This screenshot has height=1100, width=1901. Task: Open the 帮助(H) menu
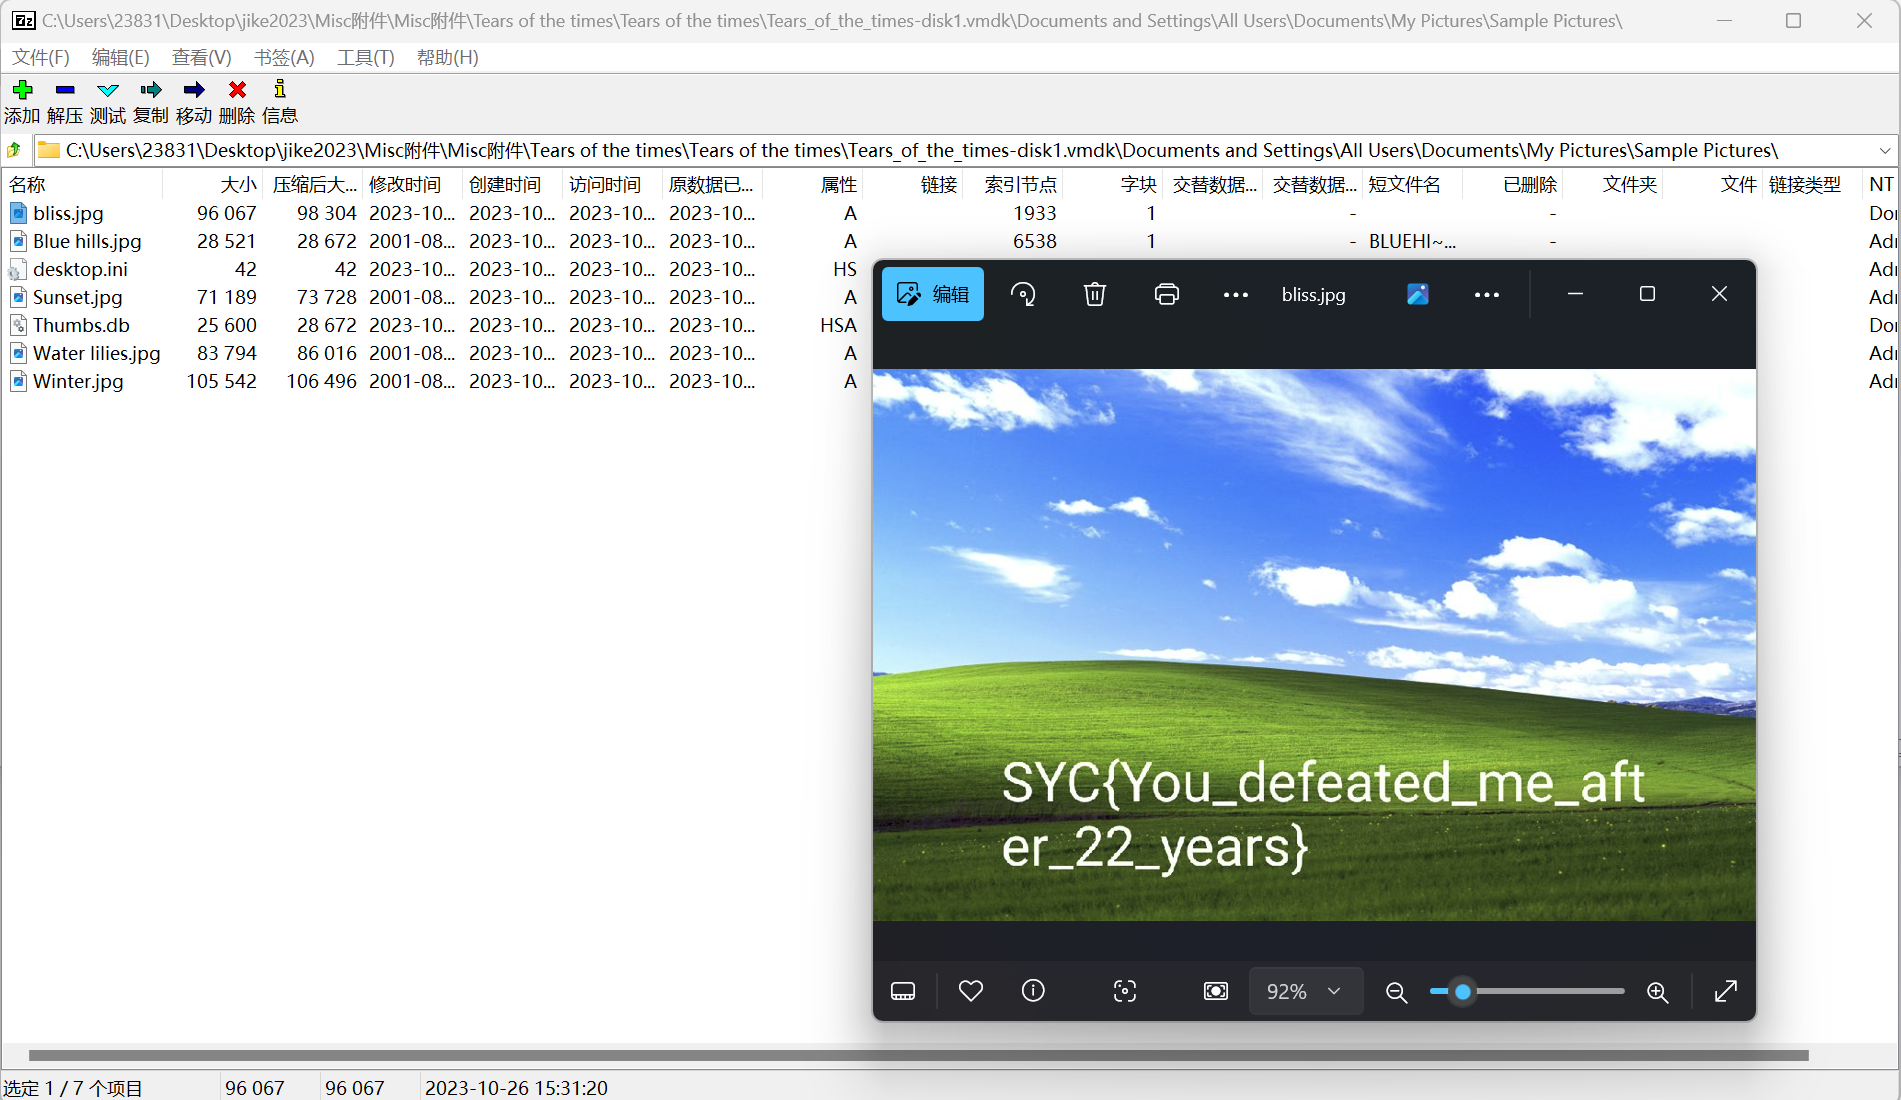[x=448, y=57]
